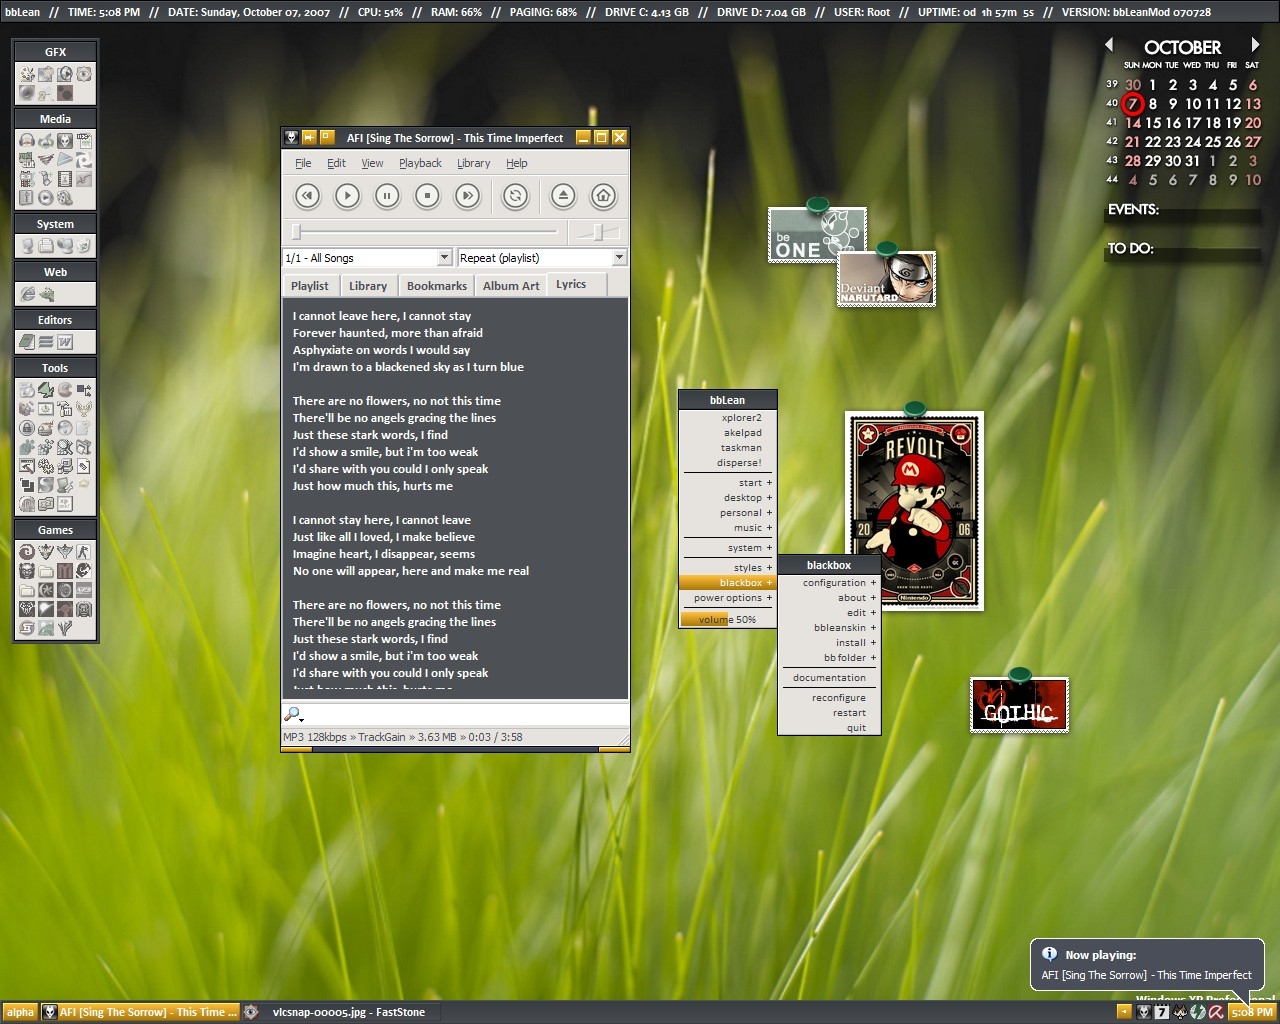This screenshot has width=1280, height=1024.
Task: Click the search field below the lyrics
Action: 460,714
